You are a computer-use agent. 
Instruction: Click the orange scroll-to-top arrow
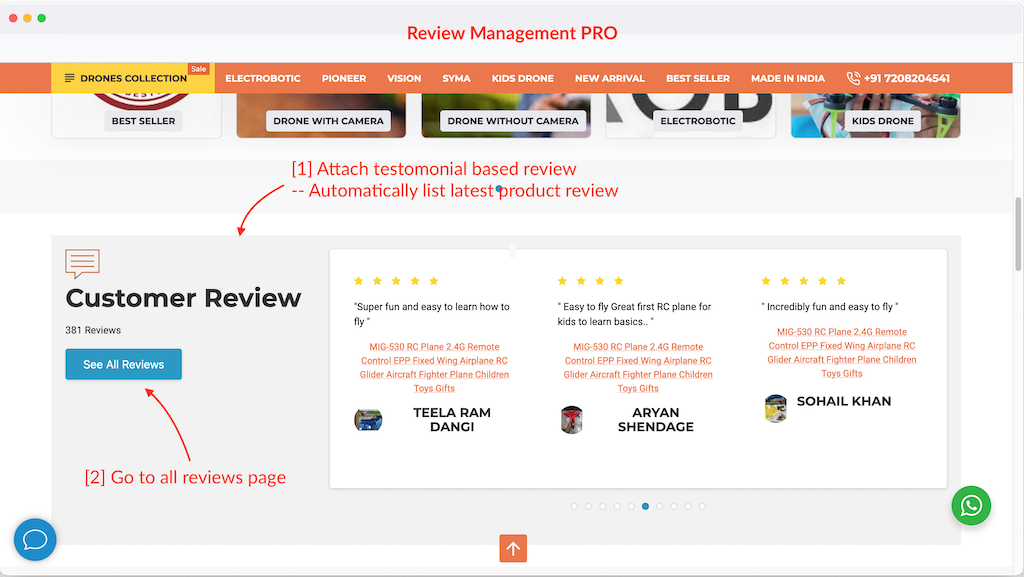click(512, 548)
